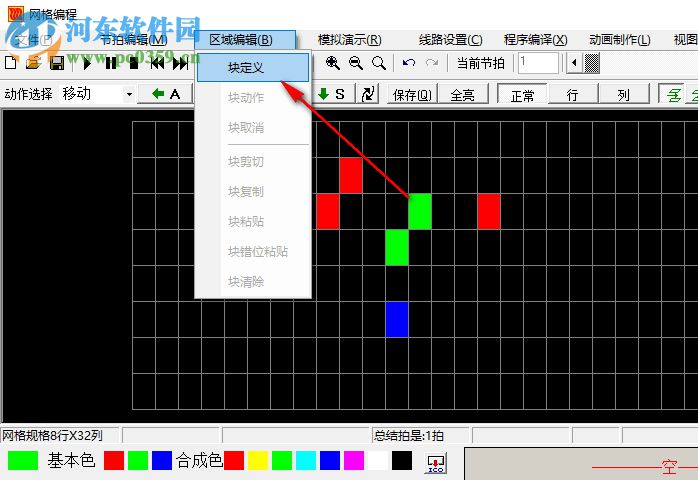Viewport: 698px width, 480px height.
Task: Click the rotate arrows icon button
Action: (x=368, y=94)
